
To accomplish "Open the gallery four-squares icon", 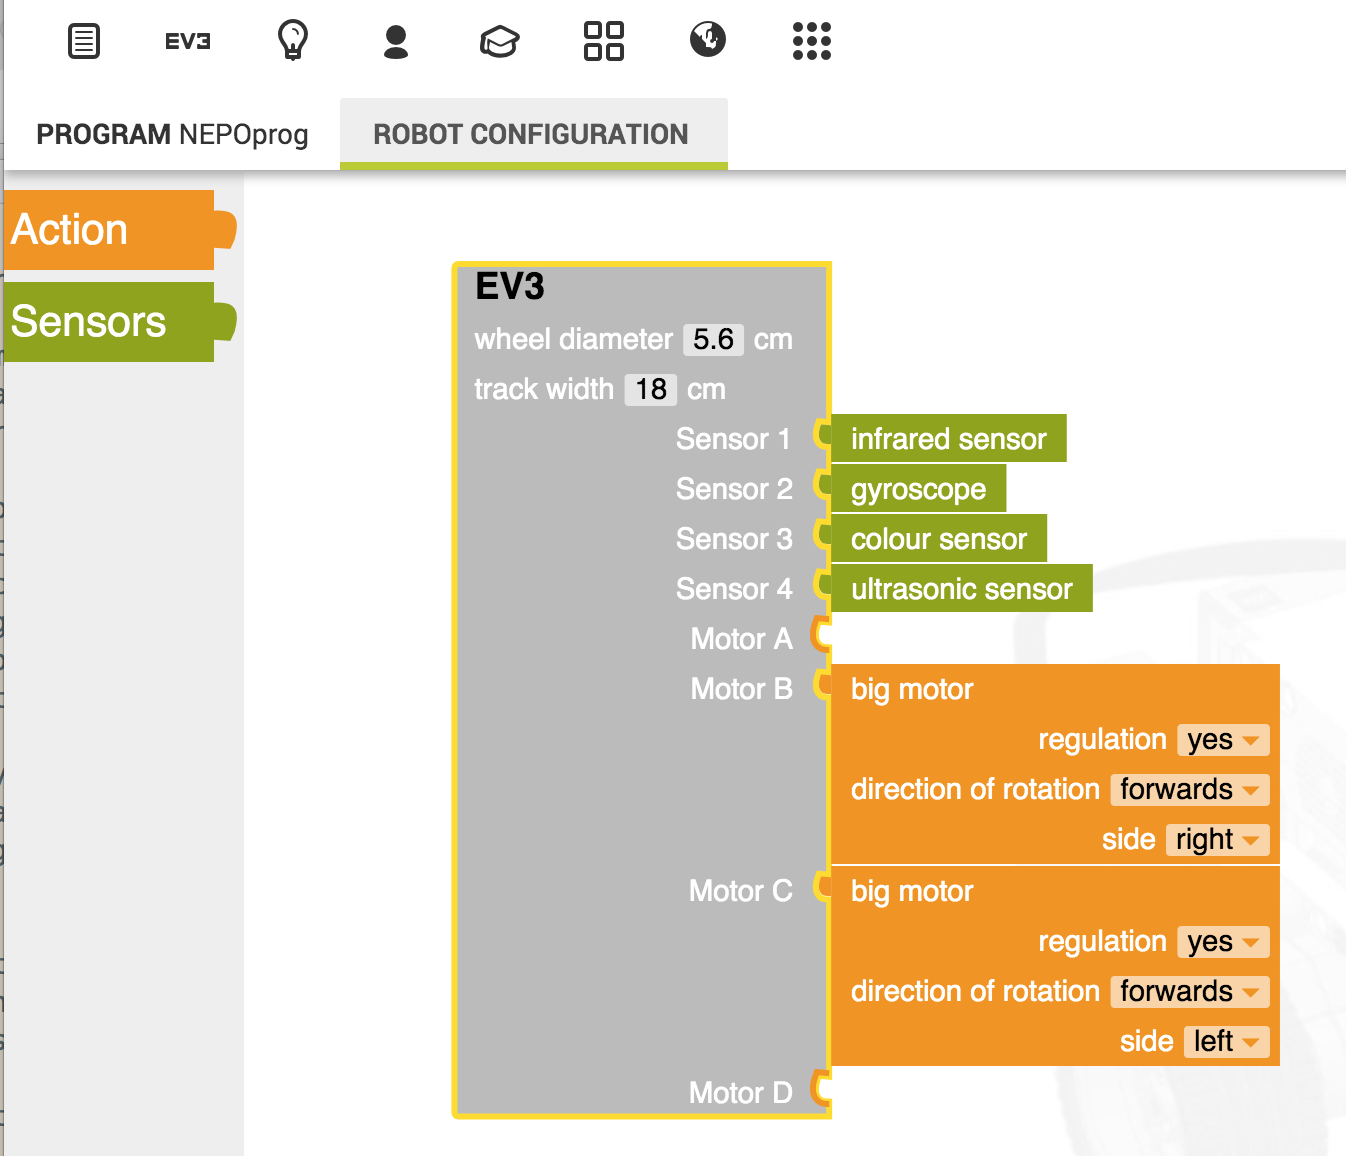I will (x=604, y=41).
